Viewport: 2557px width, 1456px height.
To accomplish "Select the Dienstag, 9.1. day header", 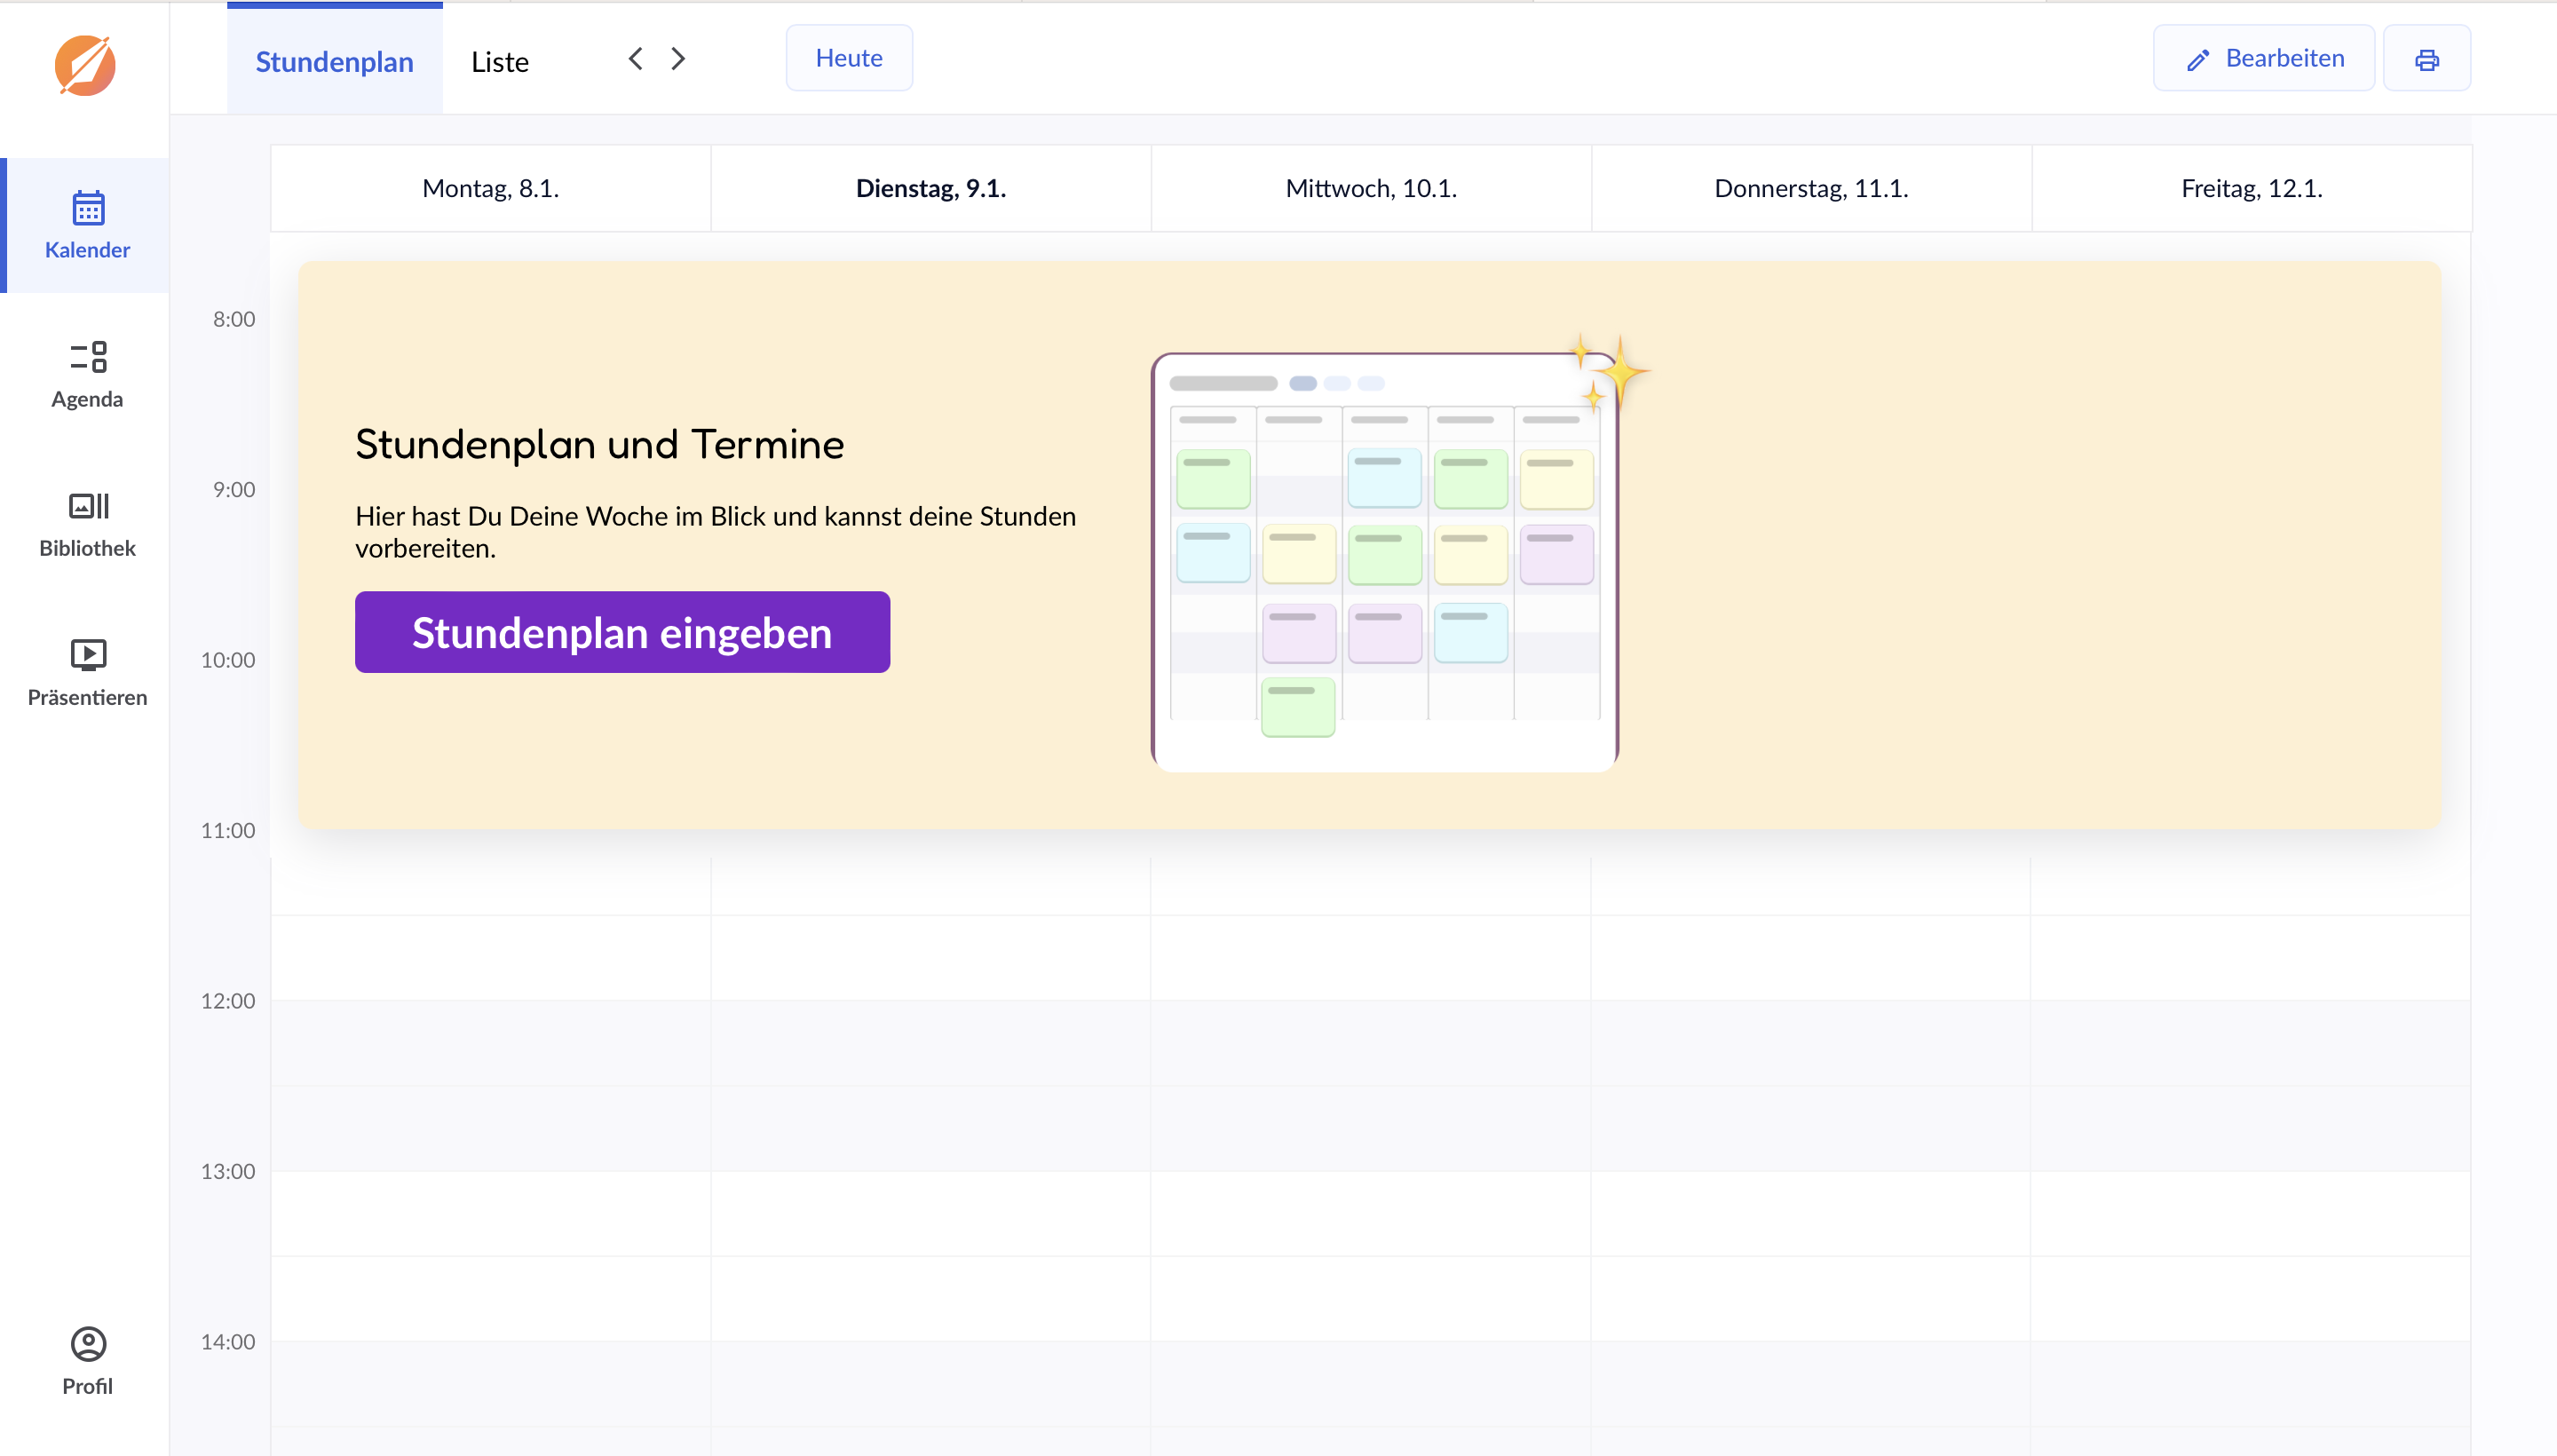I will point(930,187).
